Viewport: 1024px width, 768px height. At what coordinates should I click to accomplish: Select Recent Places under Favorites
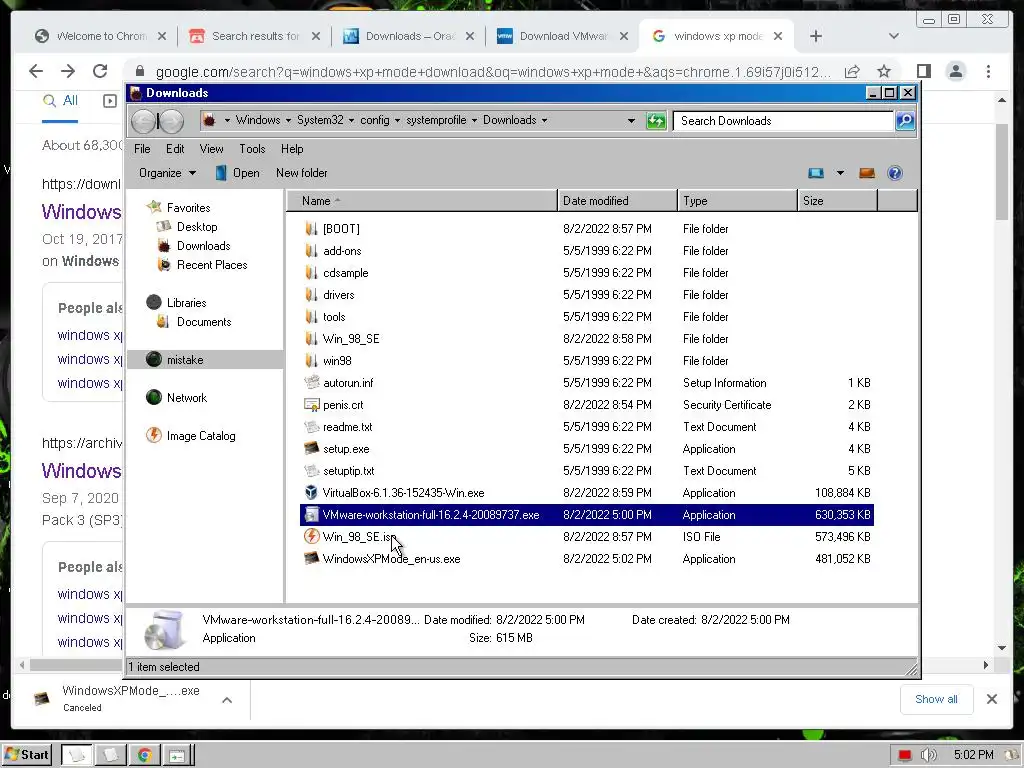(212, 264)
